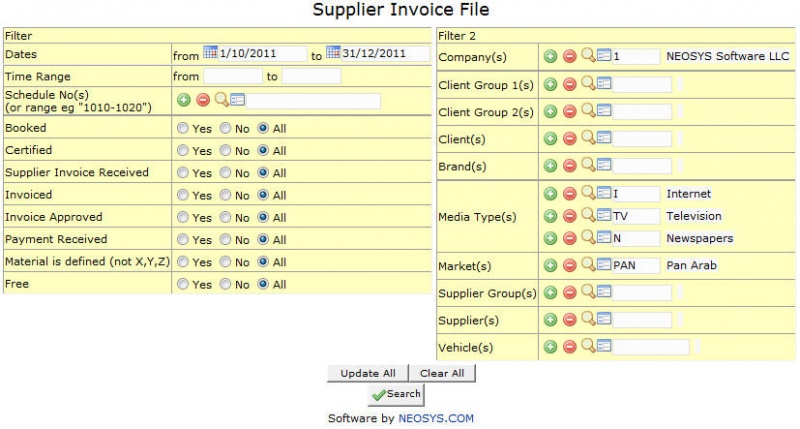The width and height of the screenshot is (800, 429).
Task: Click the Dates from field showing 1/10/2011
Action: [262, 54]
